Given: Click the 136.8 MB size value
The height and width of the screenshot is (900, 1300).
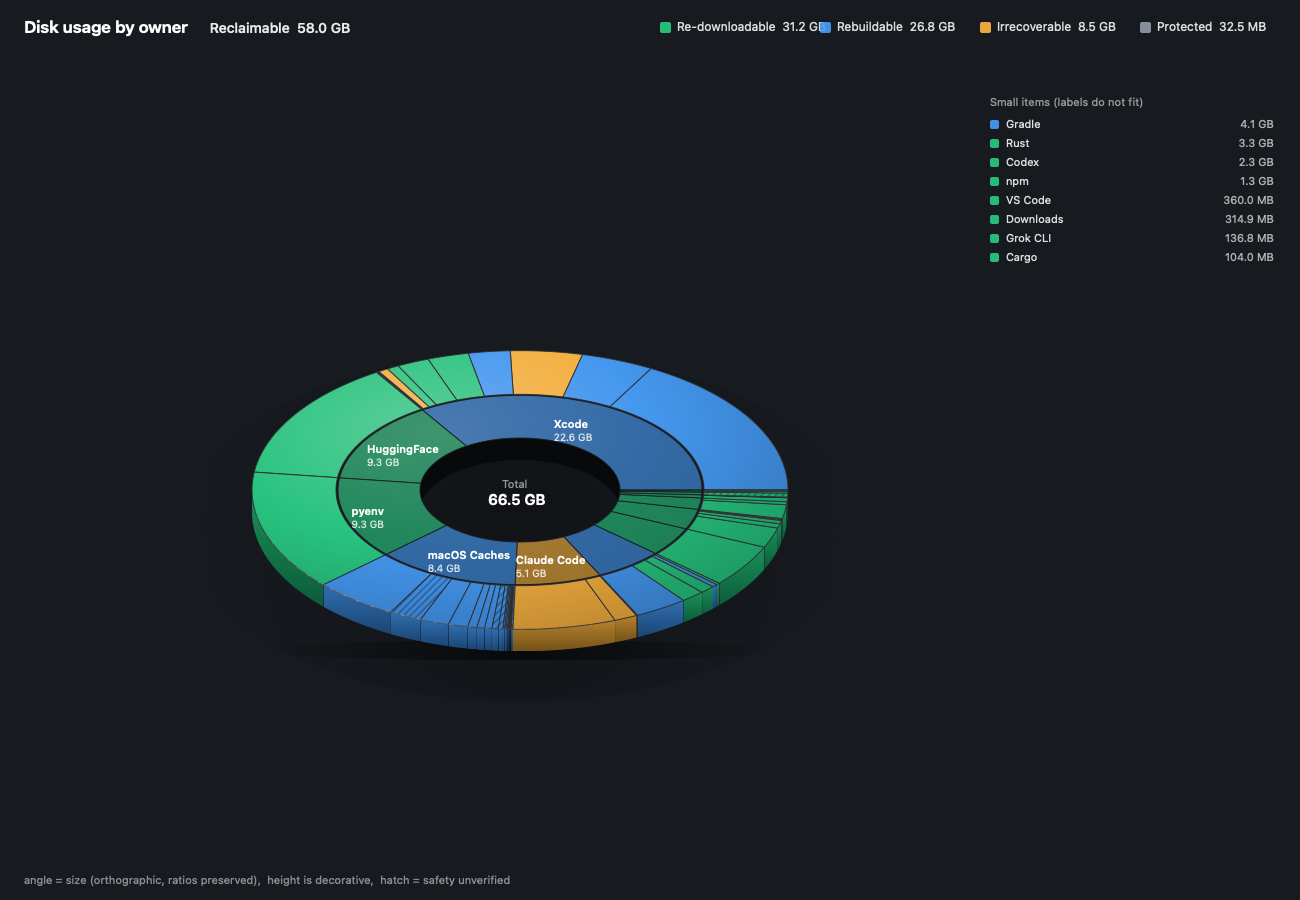Looking at the screenshot, I should (1248, 238).
